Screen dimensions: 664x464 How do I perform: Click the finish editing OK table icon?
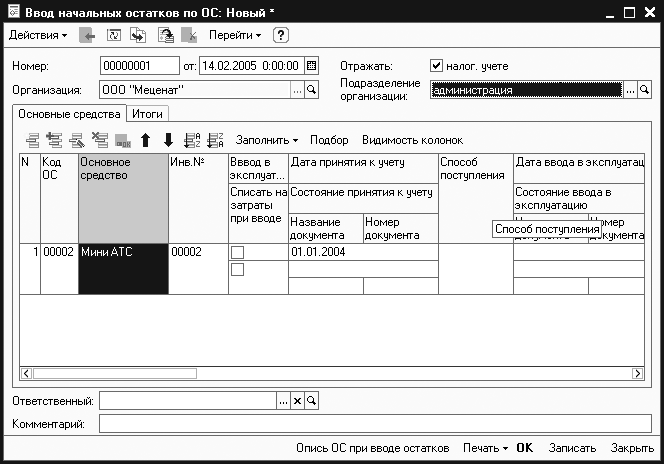pyautogui.click(x=123, y=140)
